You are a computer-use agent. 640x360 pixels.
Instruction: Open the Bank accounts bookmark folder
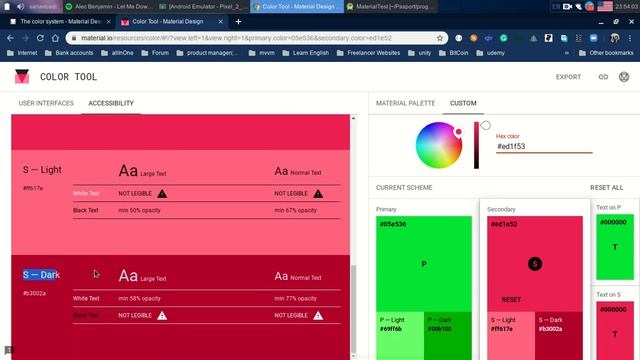(69, 53)
